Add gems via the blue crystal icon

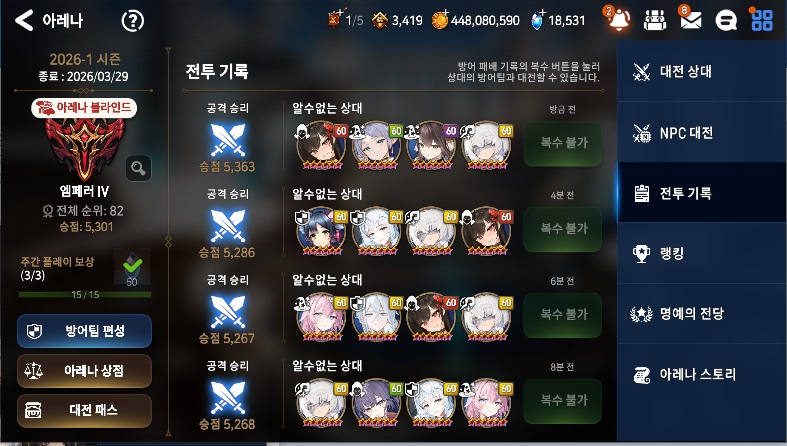538,20
